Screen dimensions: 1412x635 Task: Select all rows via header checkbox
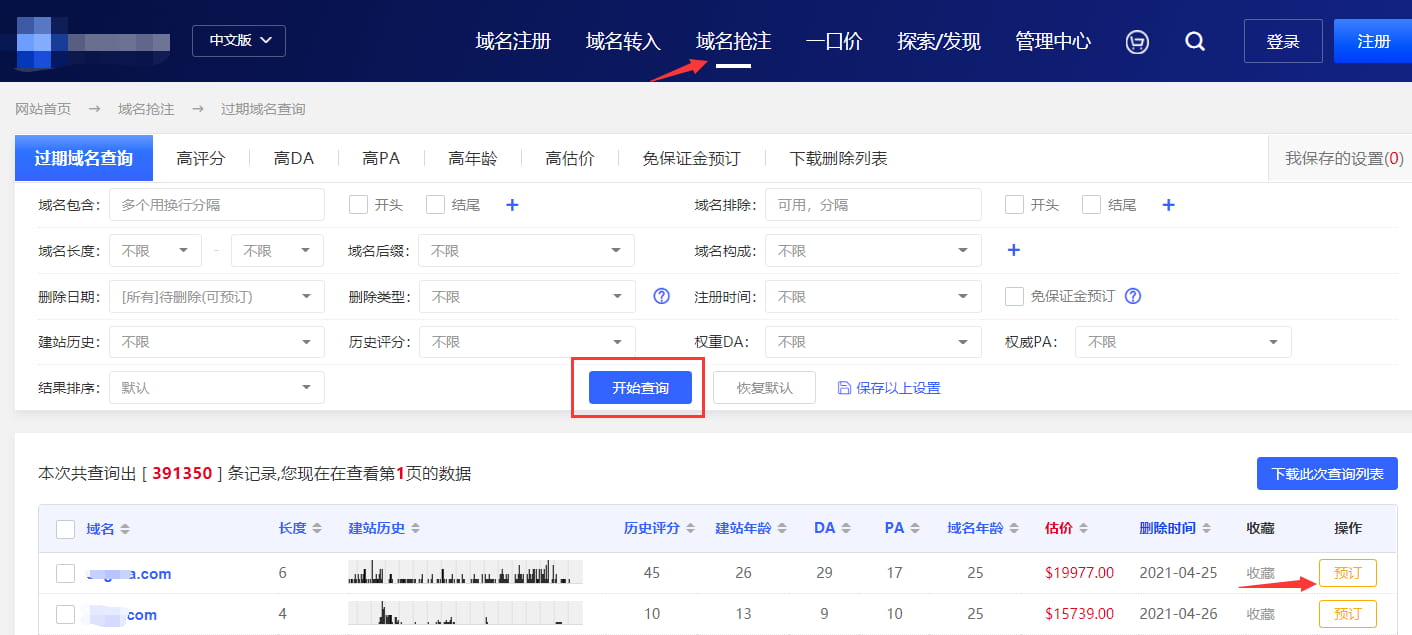pos(66,529)
